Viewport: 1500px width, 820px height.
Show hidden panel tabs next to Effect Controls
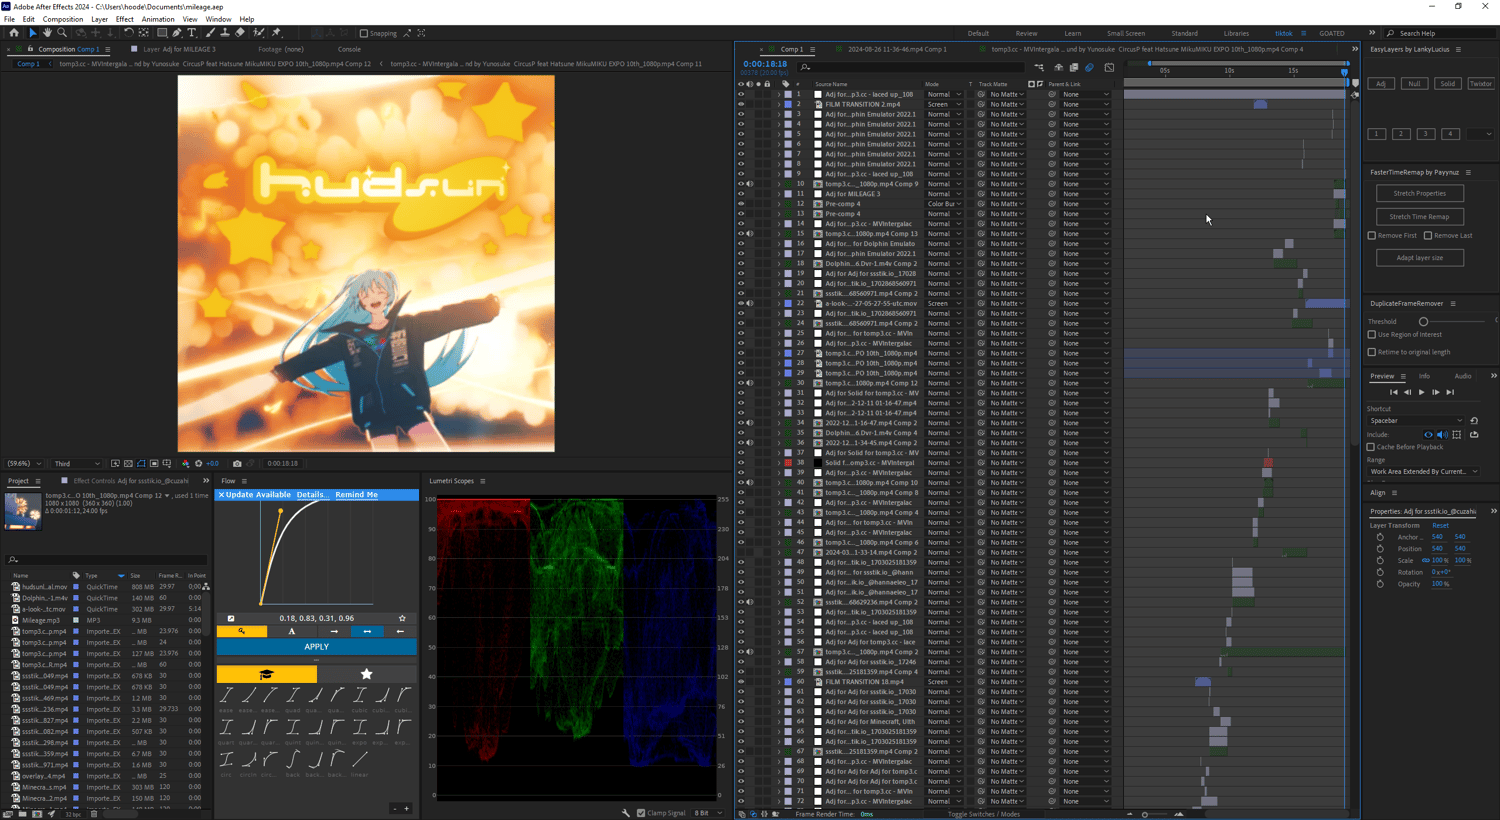(x=206, y=481)
